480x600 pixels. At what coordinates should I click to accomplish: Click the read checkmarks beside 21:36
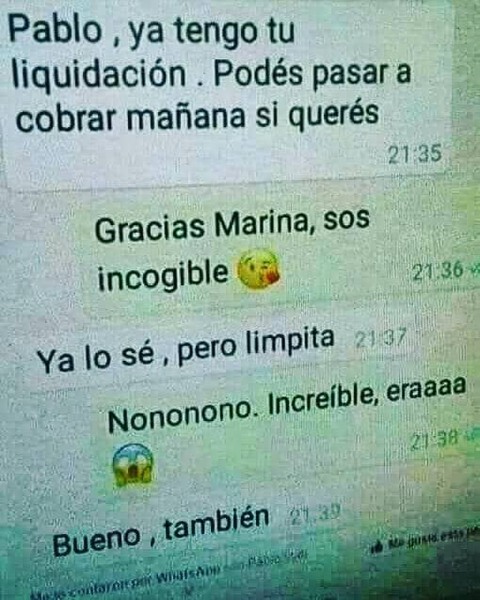tap(474, 270)
